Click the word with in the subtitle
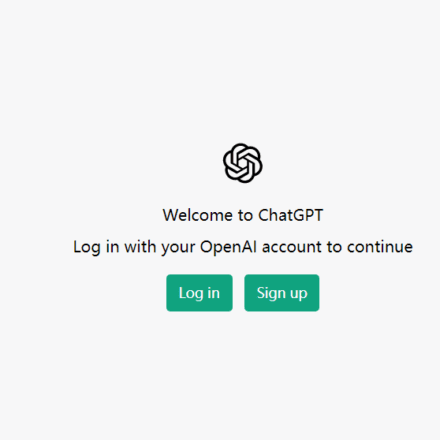Image resolution: width=440 pixels, height=440 pixels. (x=140, y=247)
